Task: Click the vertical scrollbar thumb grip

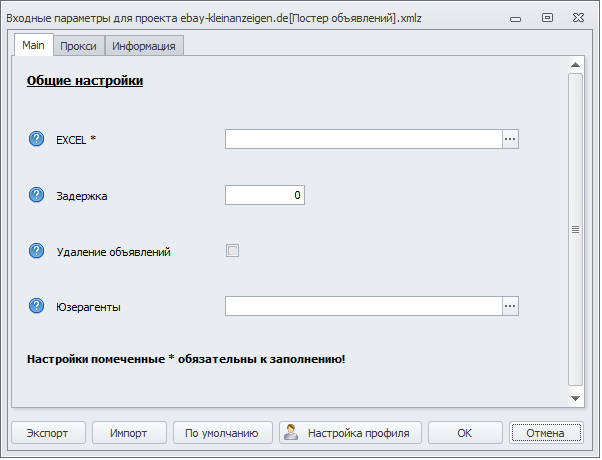Action: (x=575, y=229)
